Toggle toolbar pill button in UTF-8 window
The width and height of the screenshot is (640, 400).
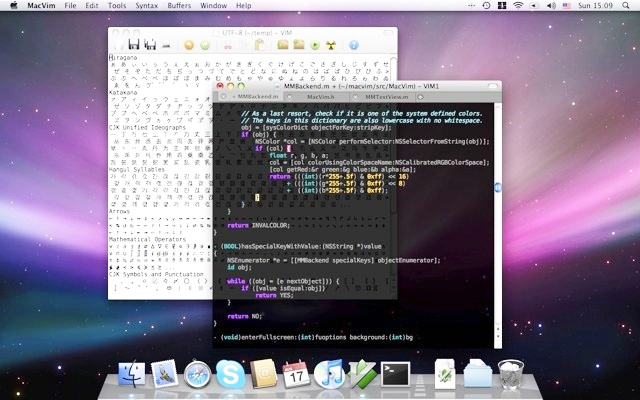click(x=388, y=33)
